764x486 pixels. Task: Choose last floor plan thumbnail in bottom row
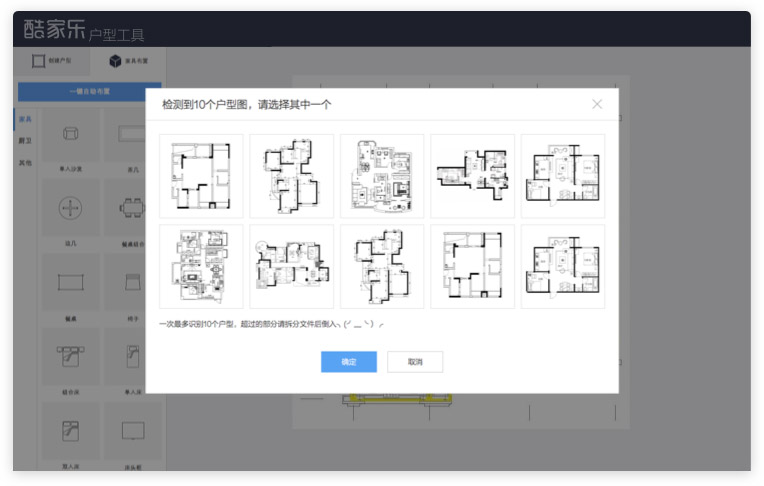563,267
